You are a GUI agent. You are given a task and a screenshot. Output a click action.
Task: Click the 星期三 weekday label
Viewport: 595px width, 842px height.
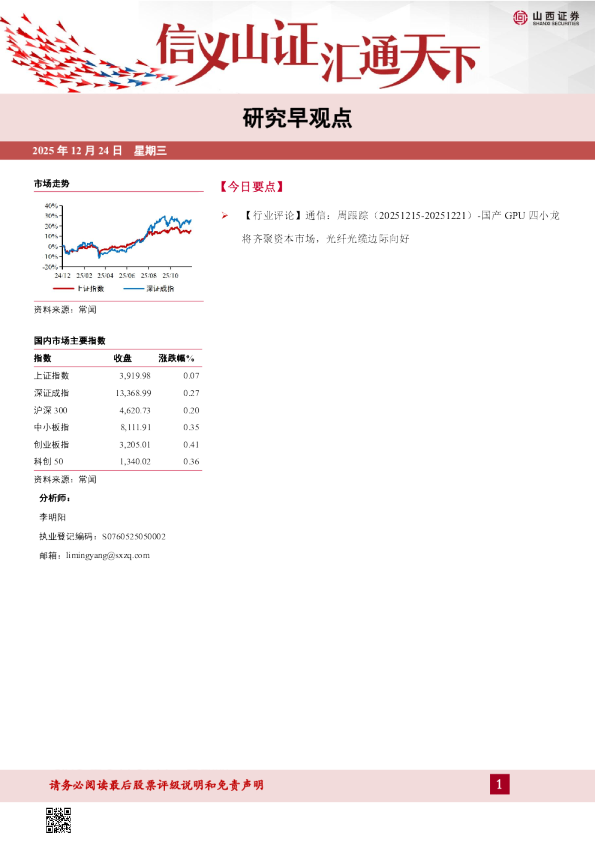click(150, 151)
